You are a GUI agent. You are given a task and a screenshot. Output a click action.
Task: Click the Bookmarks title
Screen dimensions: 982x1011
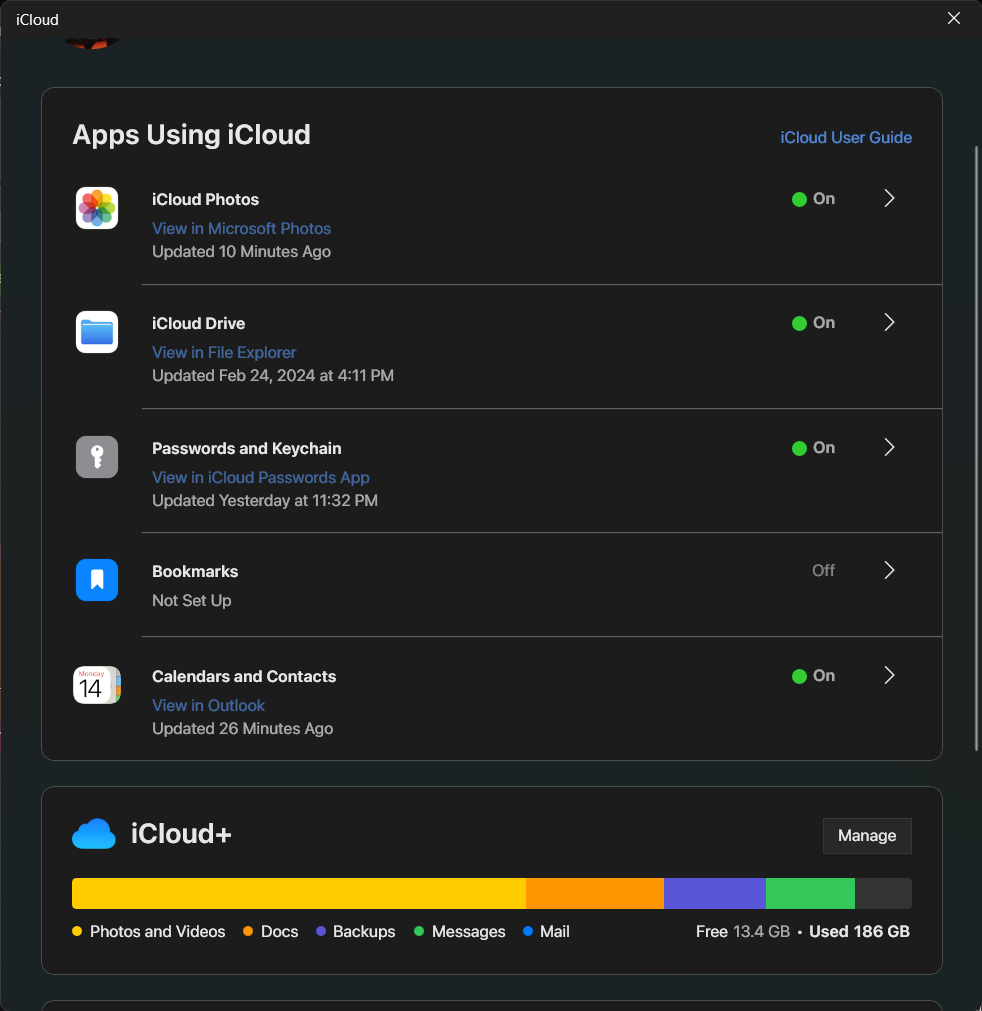(195, 571)
